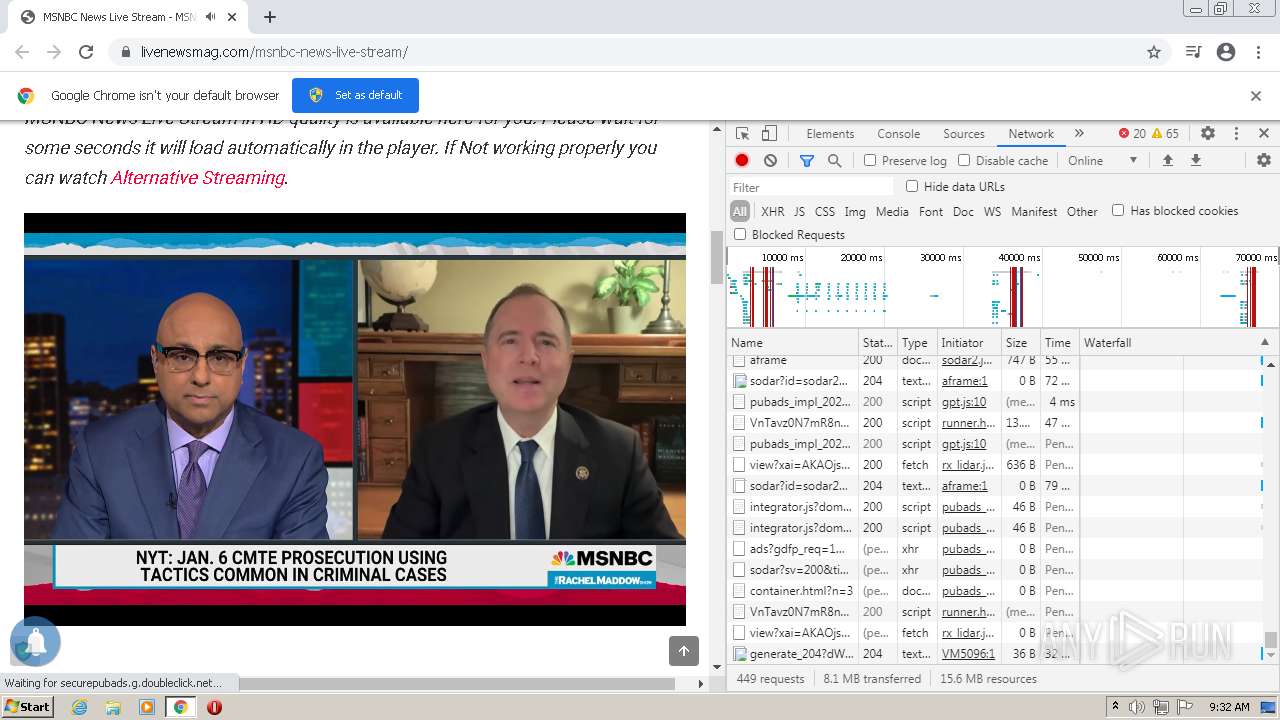Go back to the previous page
The image size is (1280, 720).
(22, 52)
